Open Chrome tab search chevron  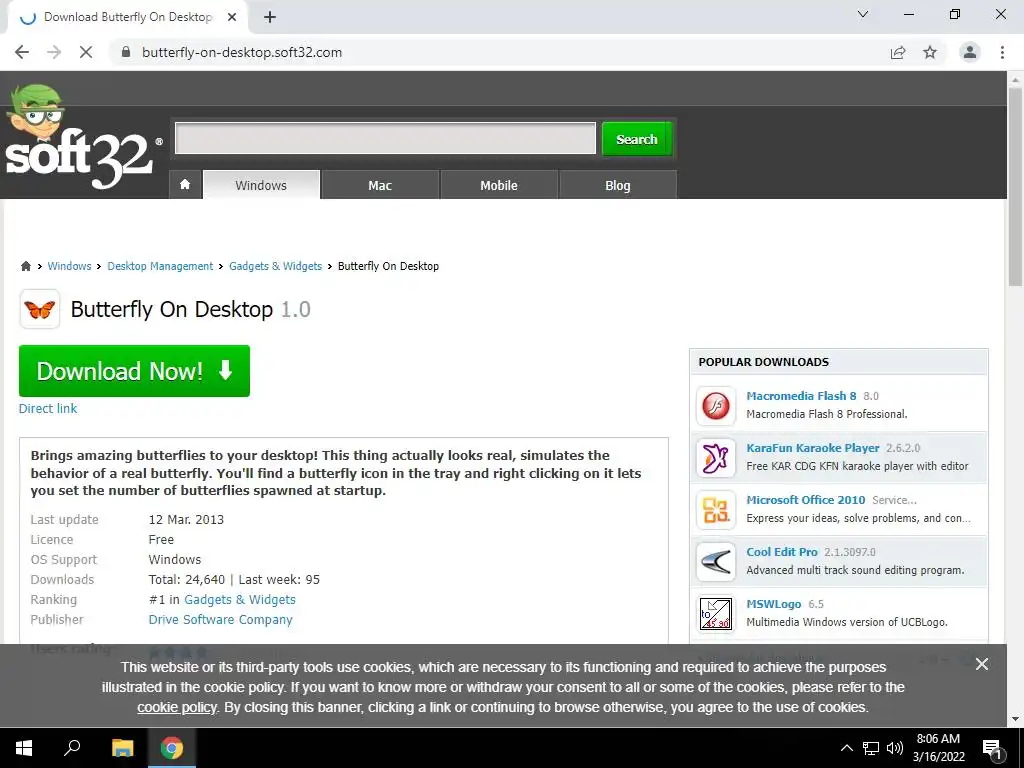(863, 14)
